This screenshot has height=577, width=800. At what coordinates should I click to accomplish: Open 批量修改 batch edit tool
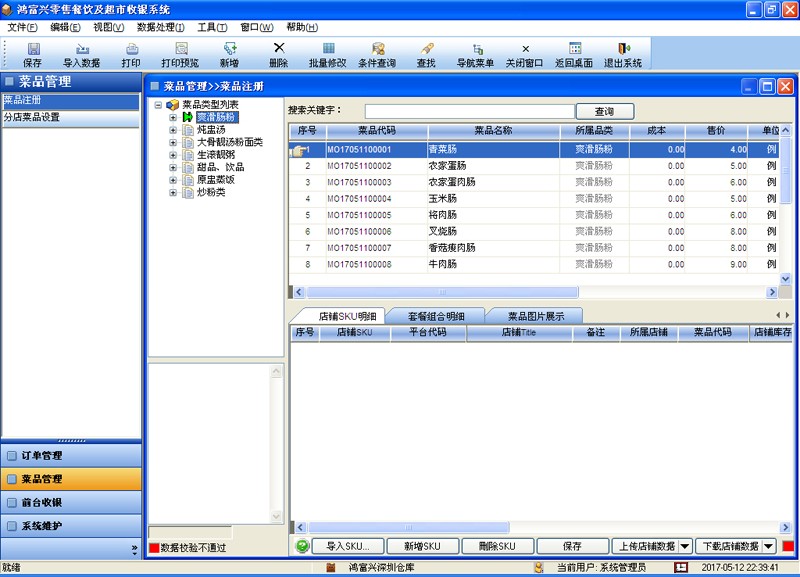pos(328,54)
